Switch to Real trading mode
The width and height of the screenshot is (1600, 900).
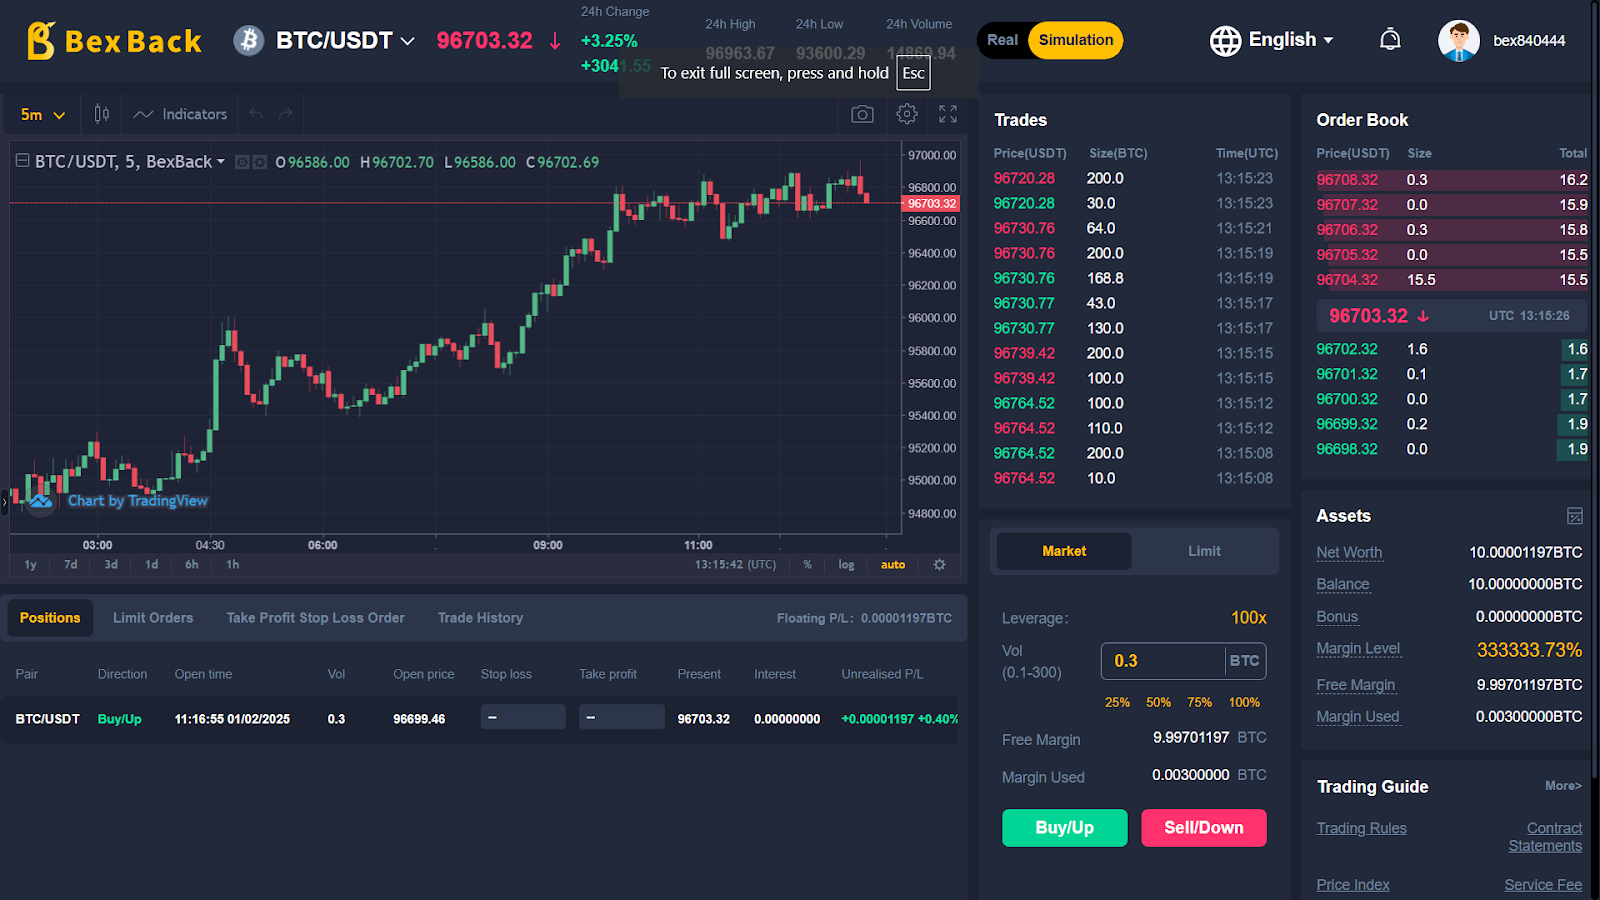point(1002,40)
